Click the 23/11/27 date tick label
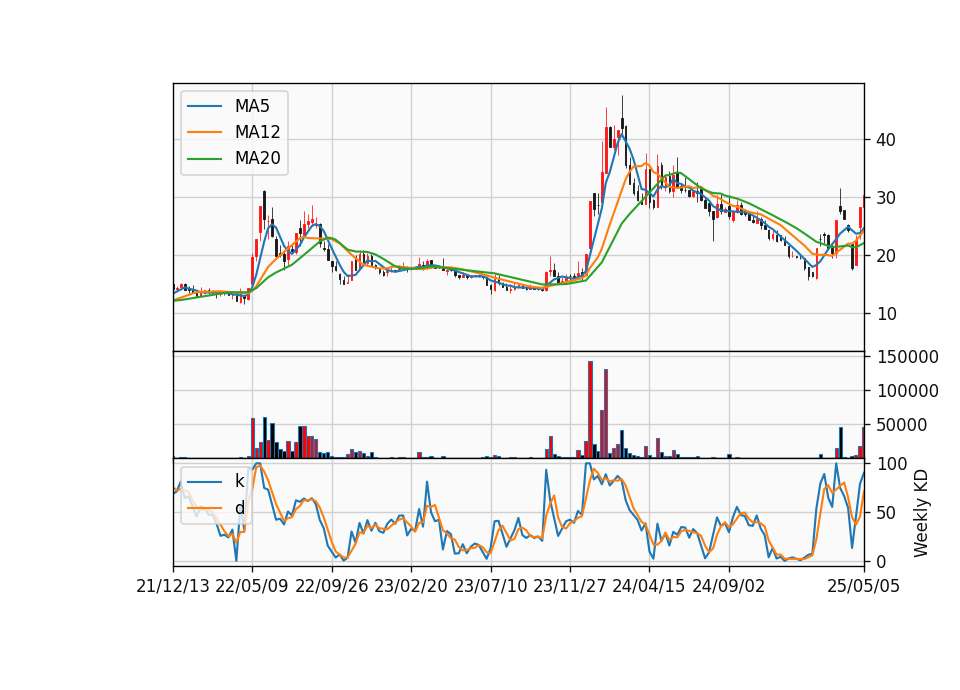 570,587
